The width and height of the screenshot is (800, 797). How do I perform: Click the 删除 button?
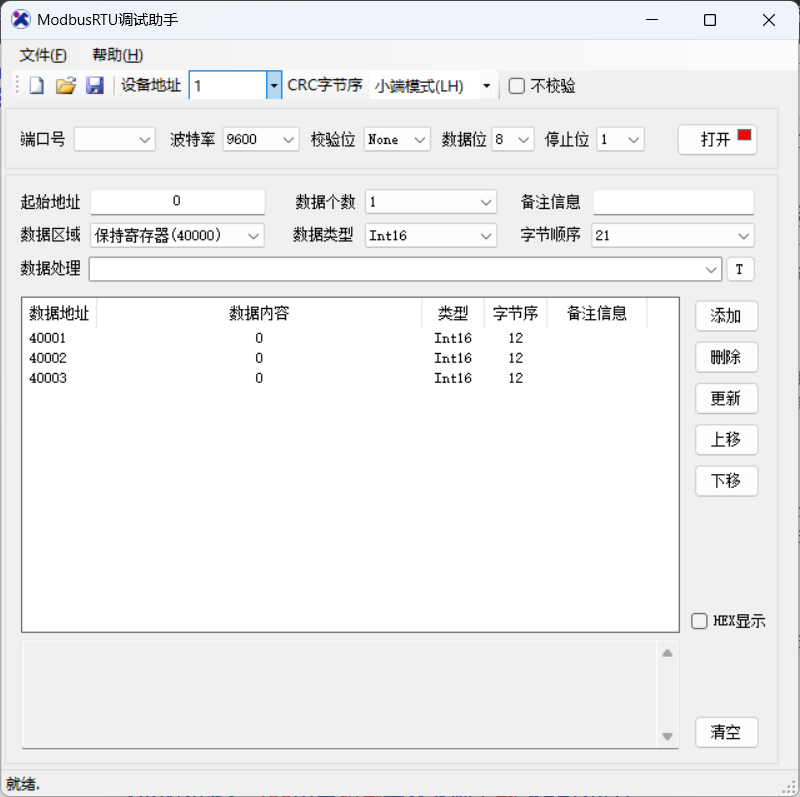726,357
